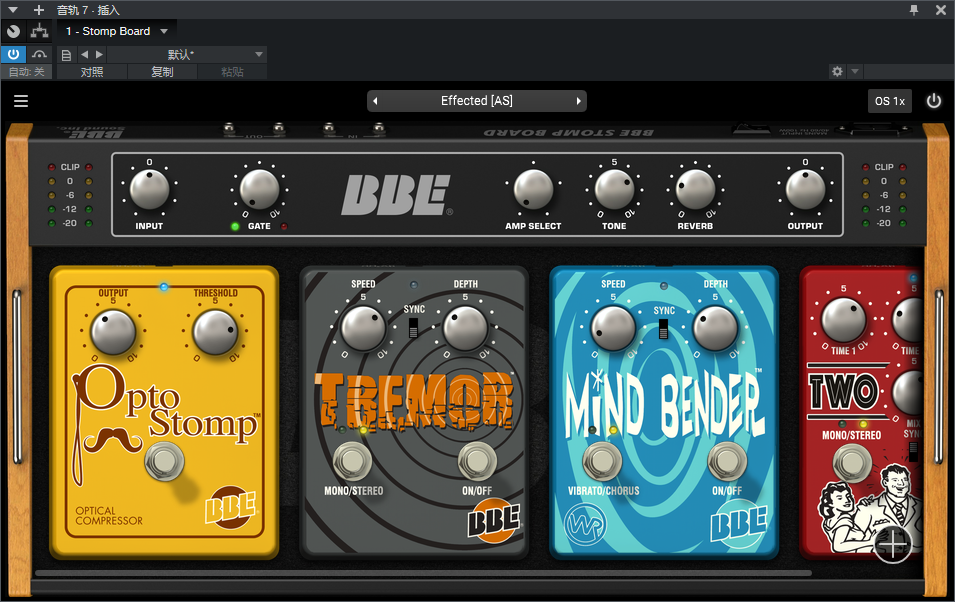
Task: Toggle the blue plugin activate button
Action: point(13,54)
